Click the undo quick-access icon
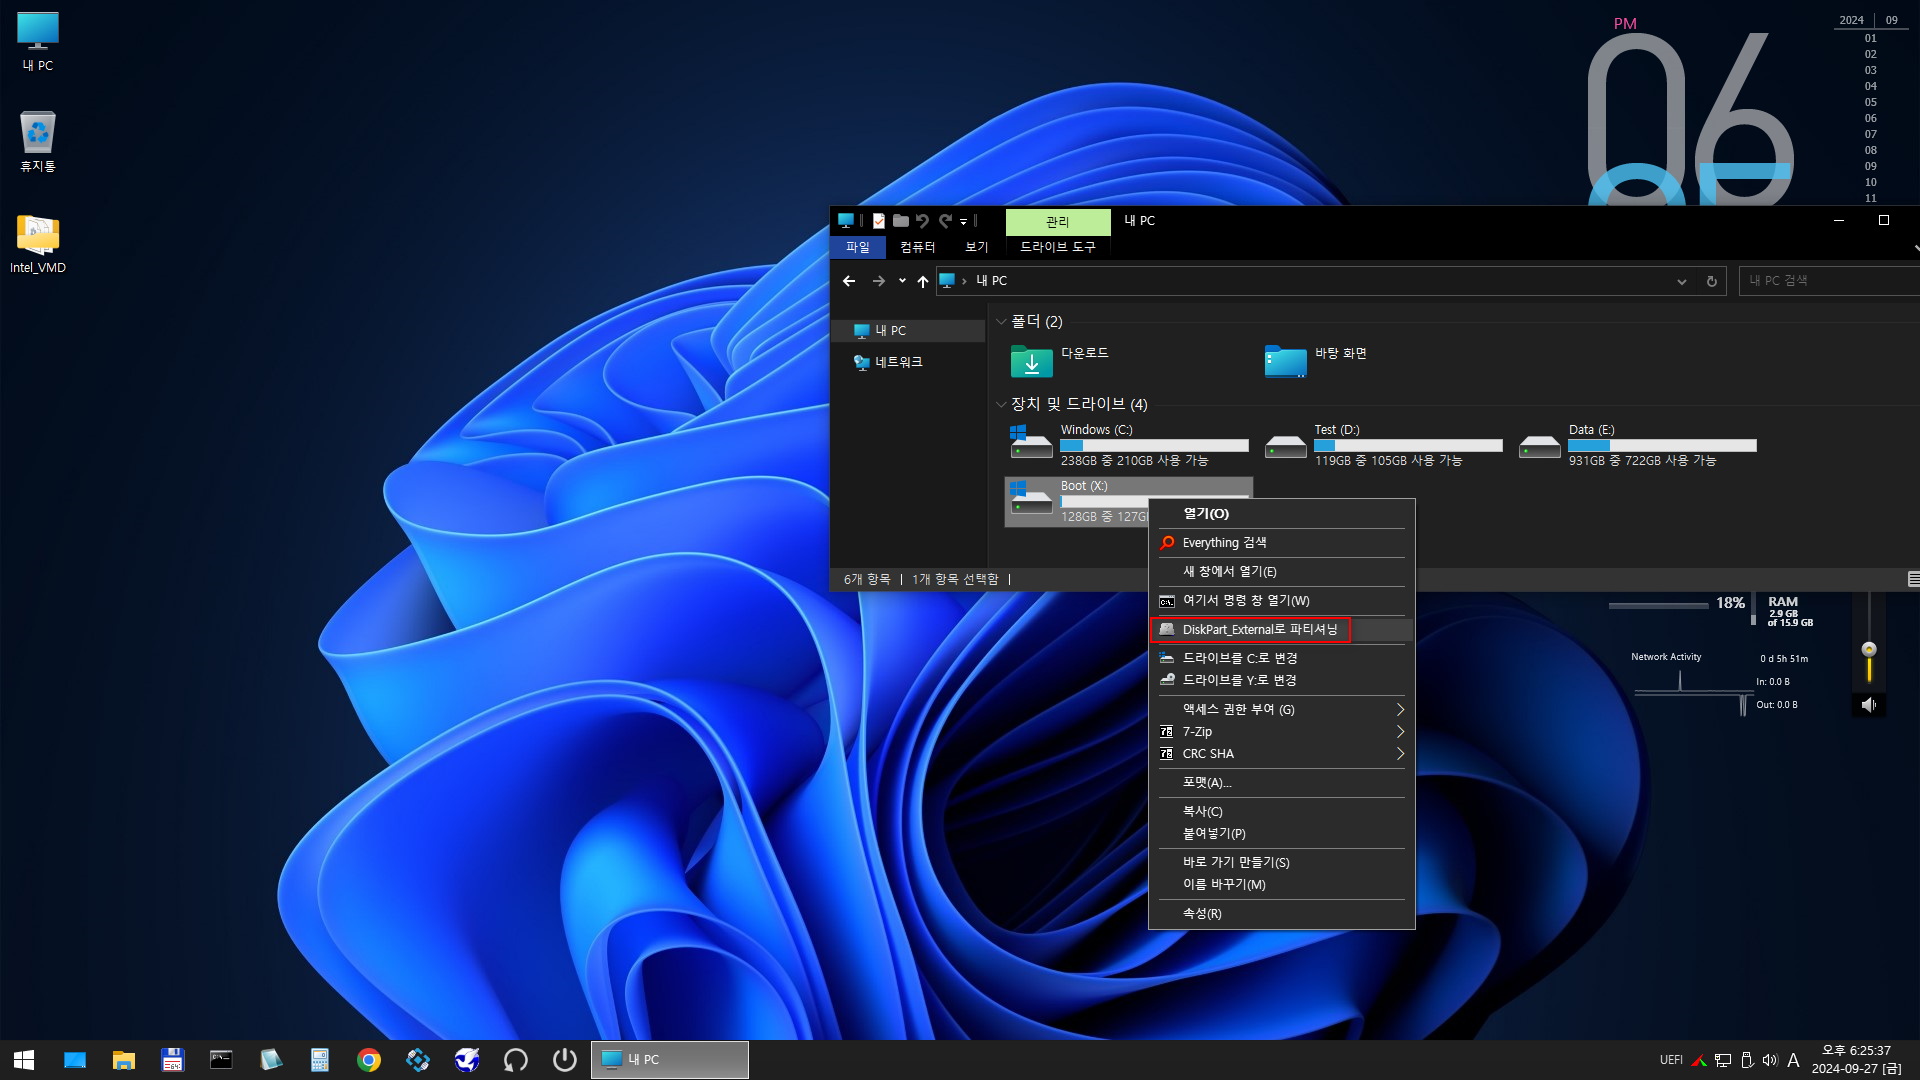 [x=922, y=221]
